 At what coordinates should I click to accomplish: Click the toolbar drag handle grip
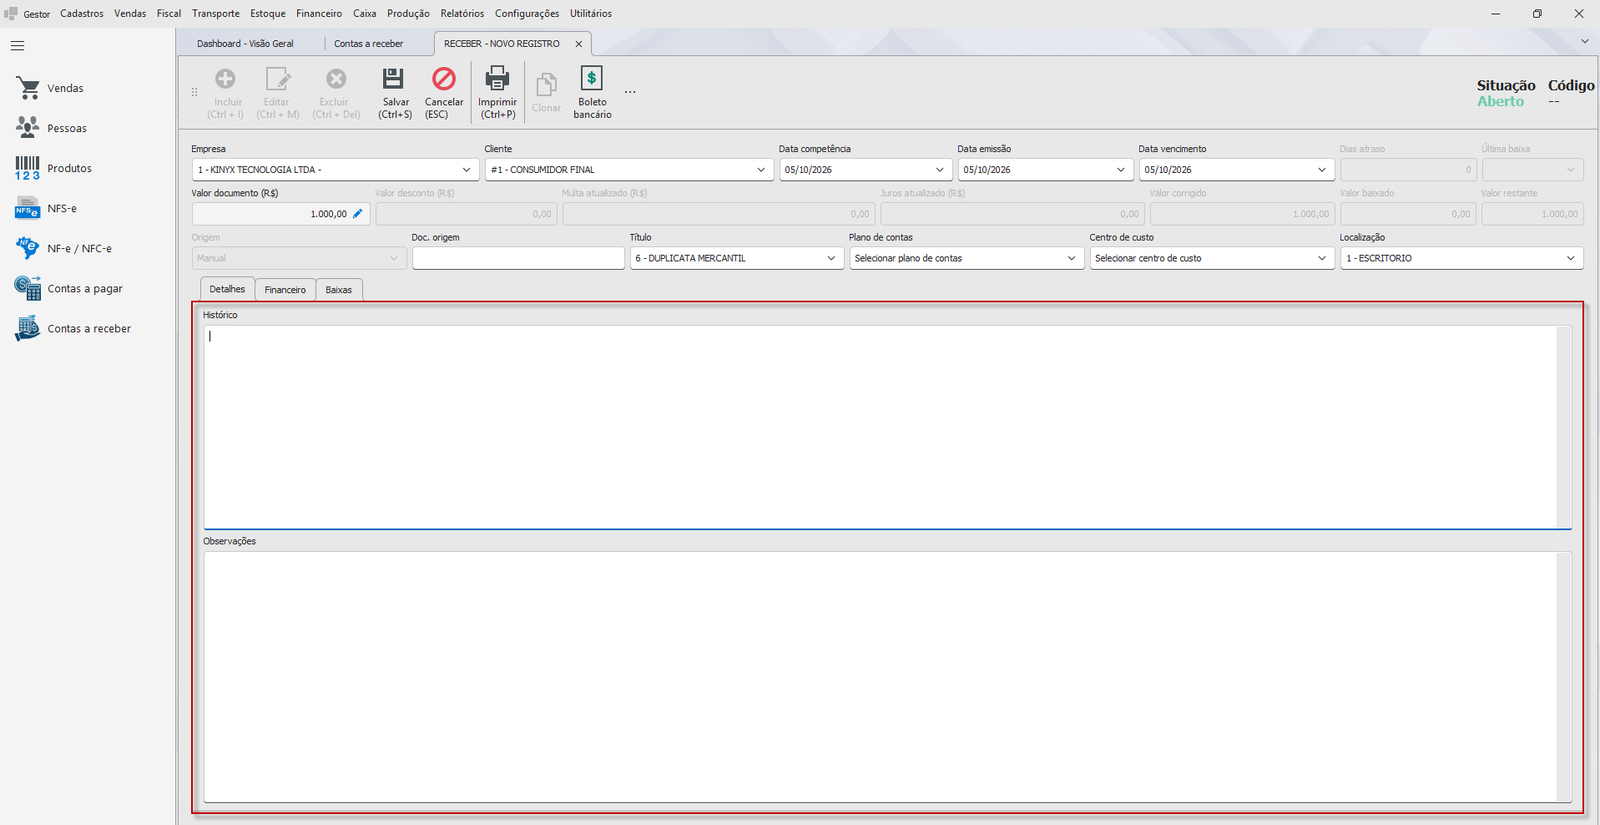[194, 92]
